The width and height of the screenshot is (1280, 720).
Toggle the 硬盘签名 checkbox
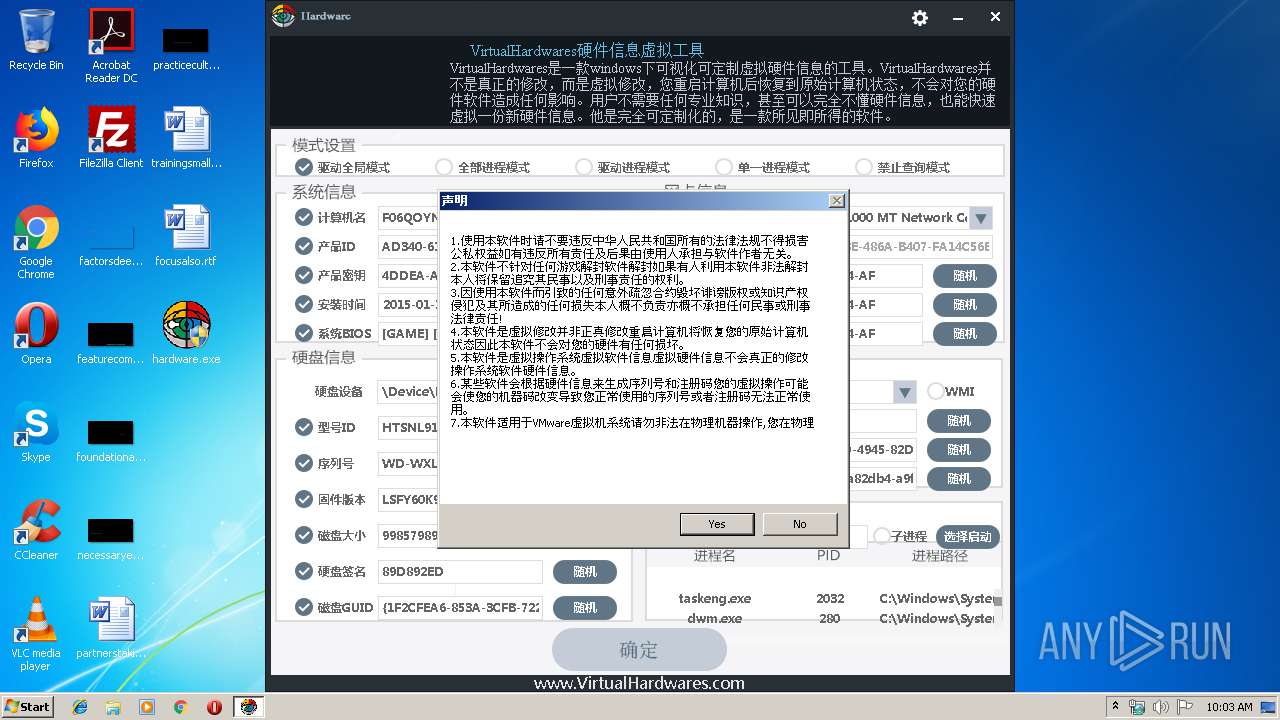point(304,571)
